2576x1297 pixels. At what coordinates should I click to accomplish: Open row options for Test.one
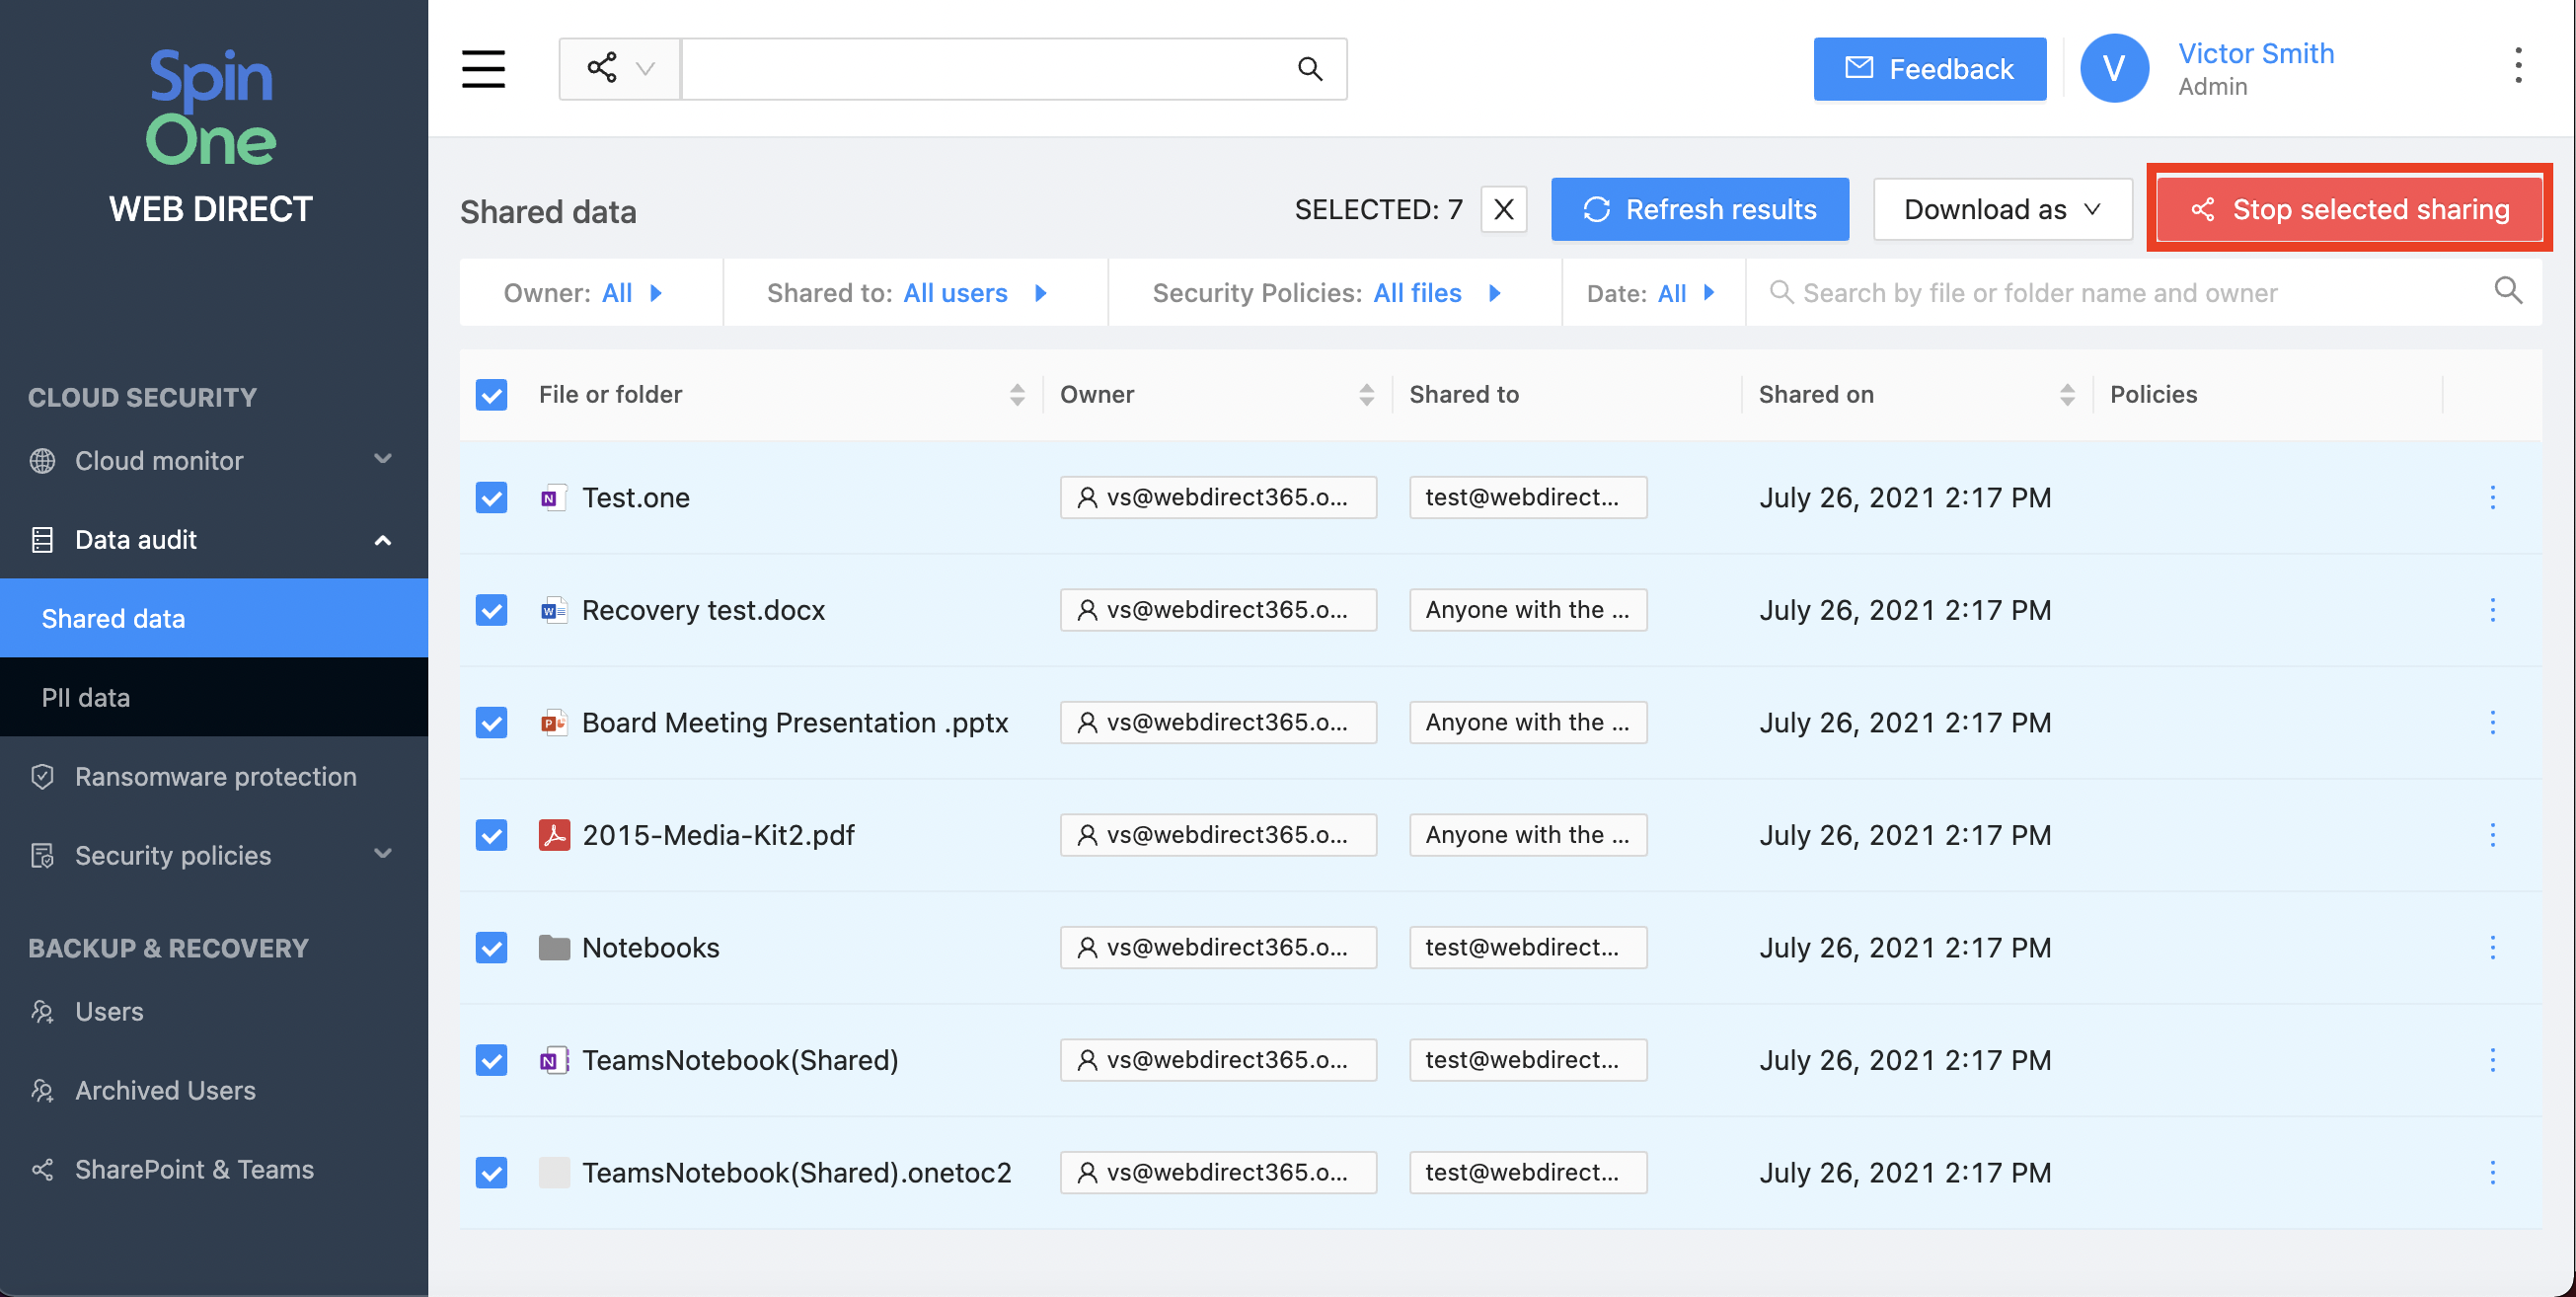tap(2492, 497)
